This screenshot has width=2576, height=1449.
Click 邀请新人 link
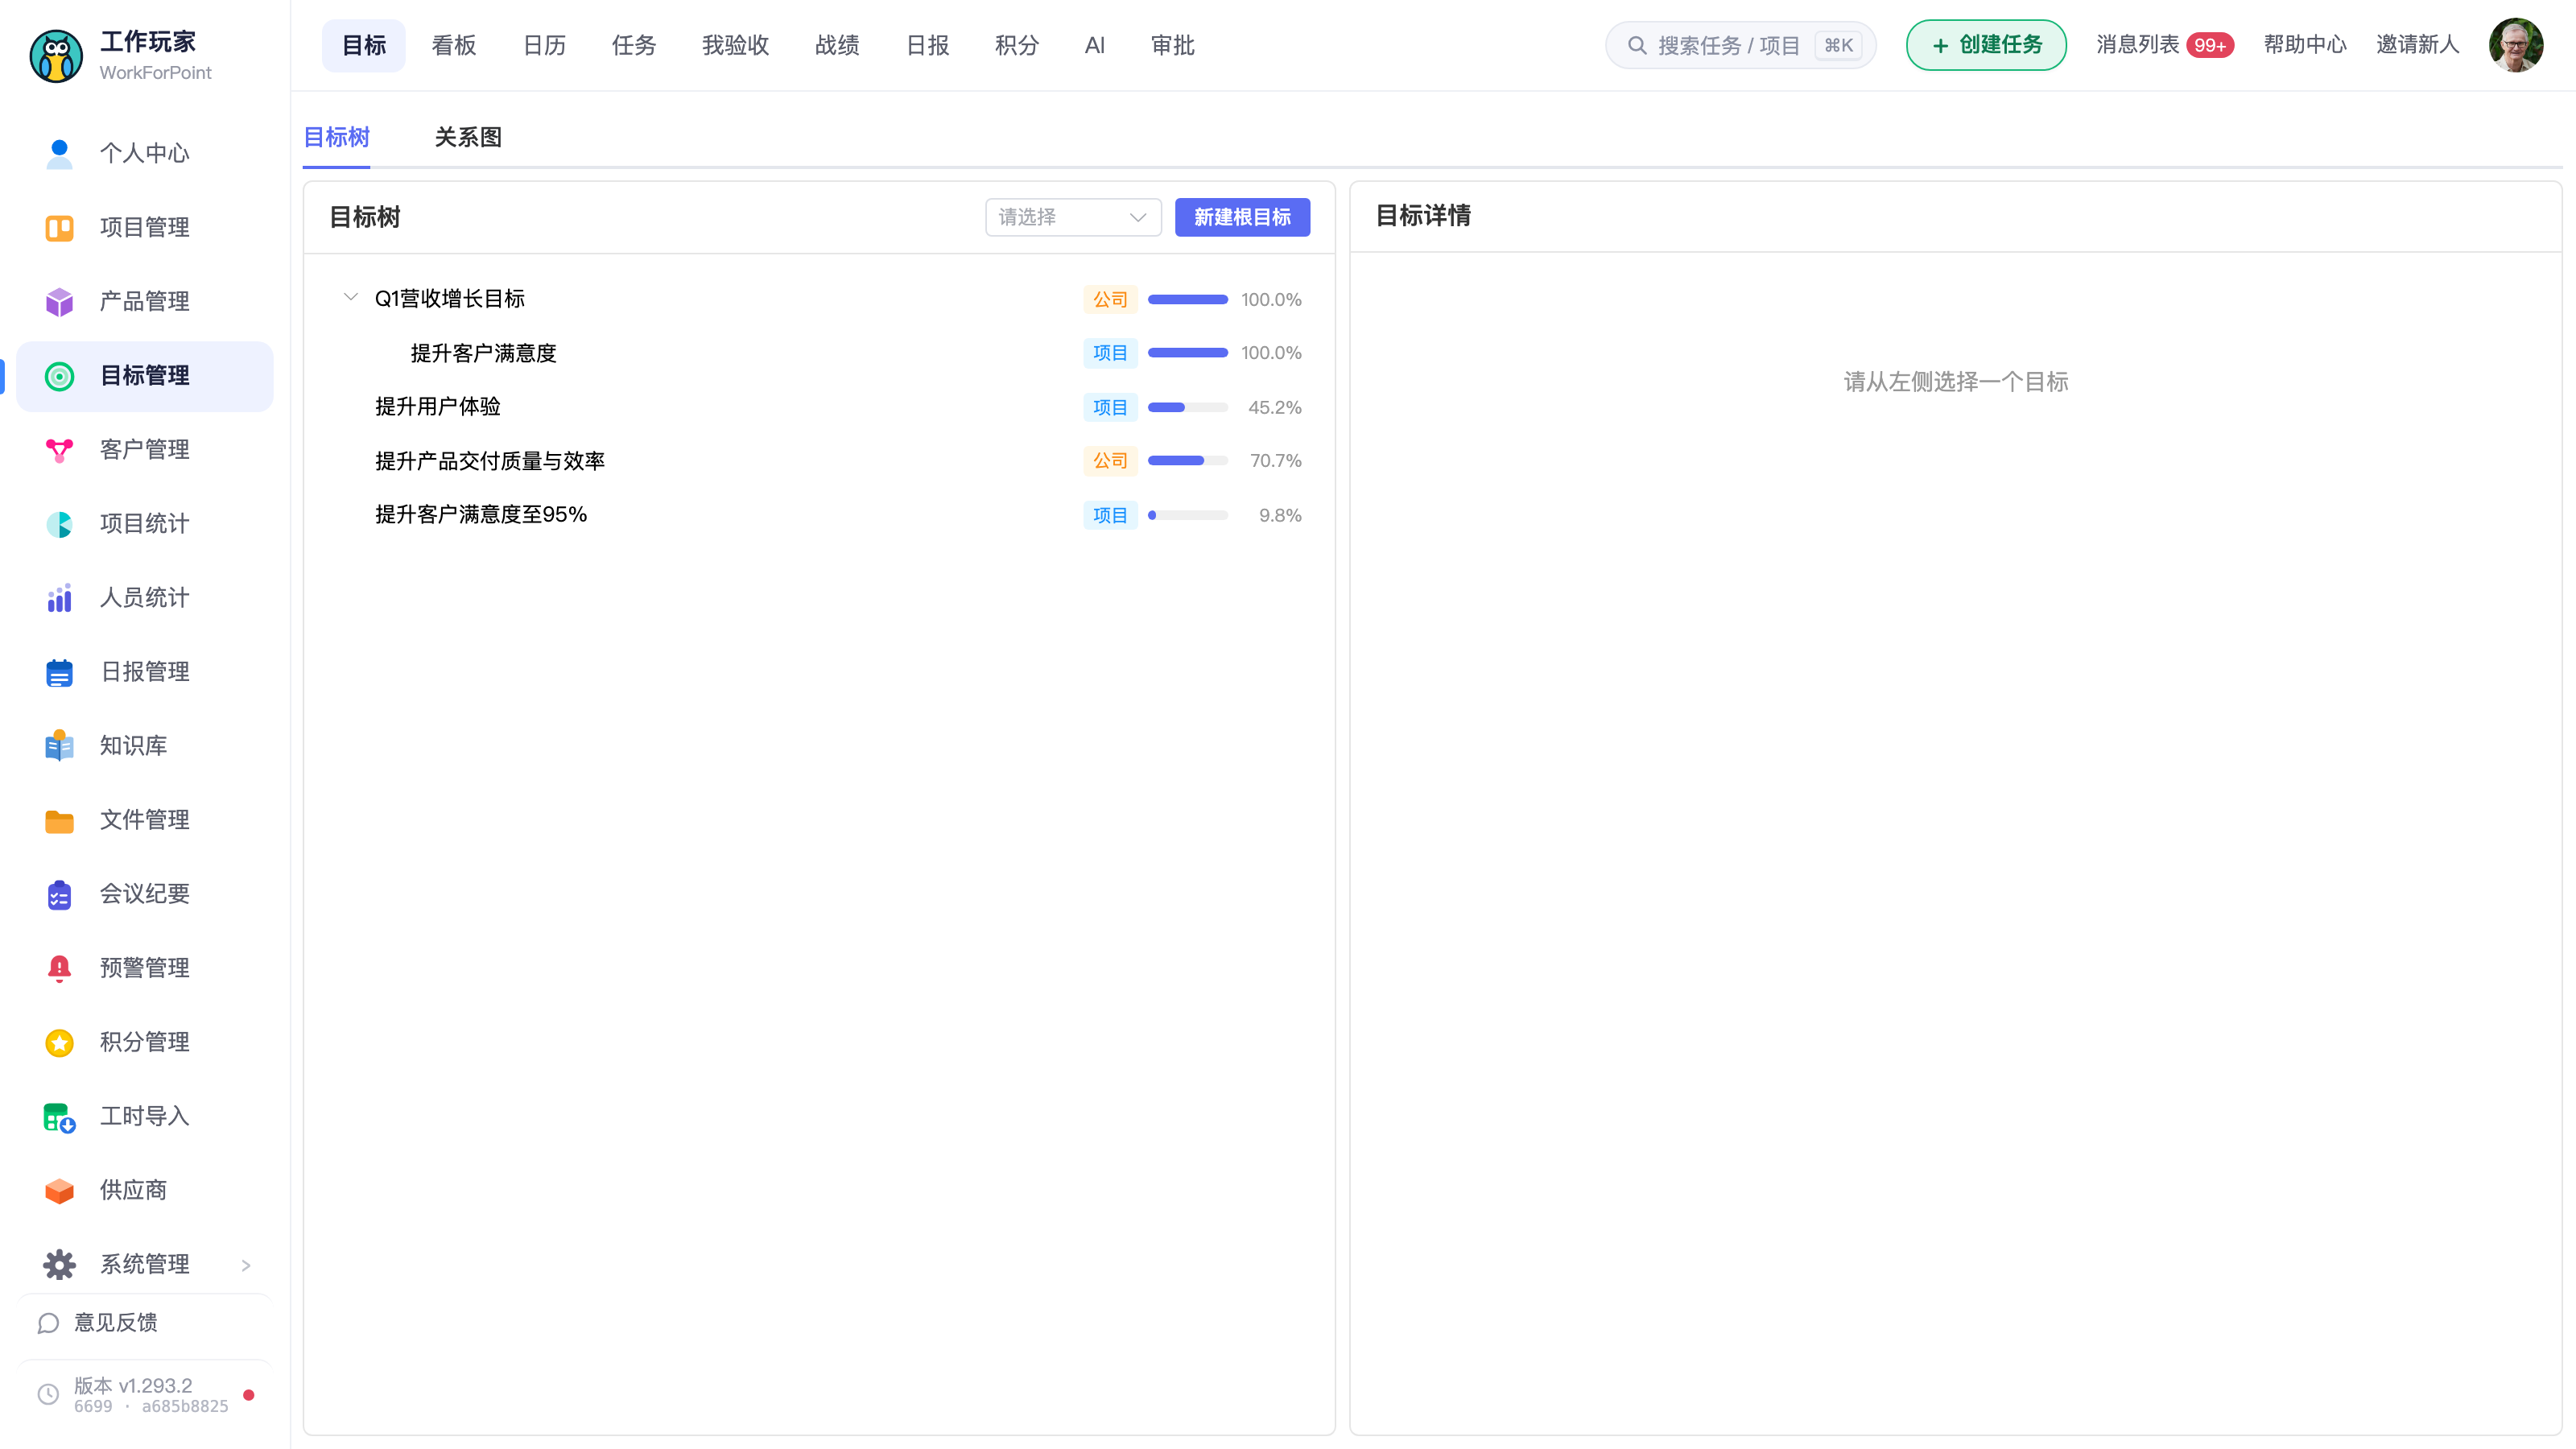pos(2417,45)
